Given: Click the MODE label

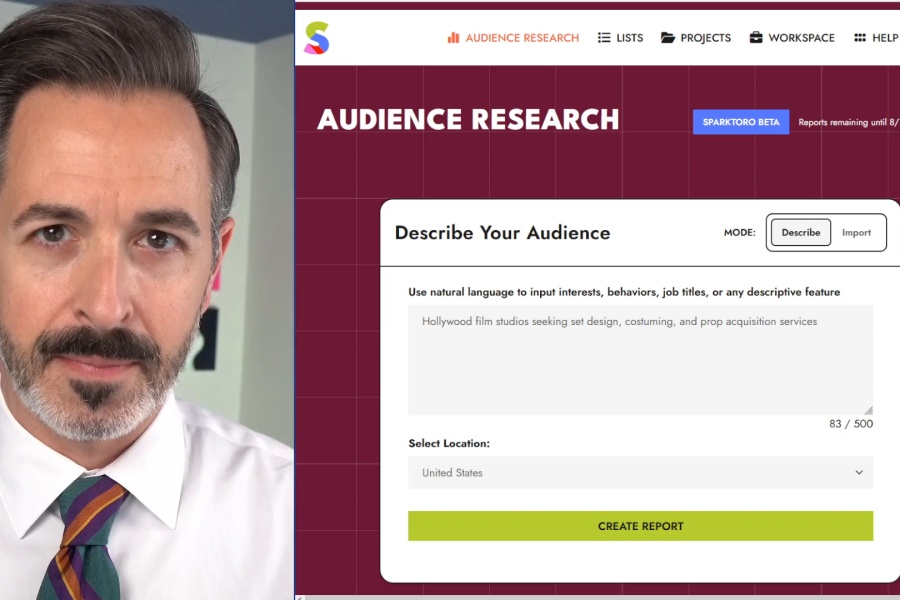Looking at the screenshot, I should tap(739, 233).
